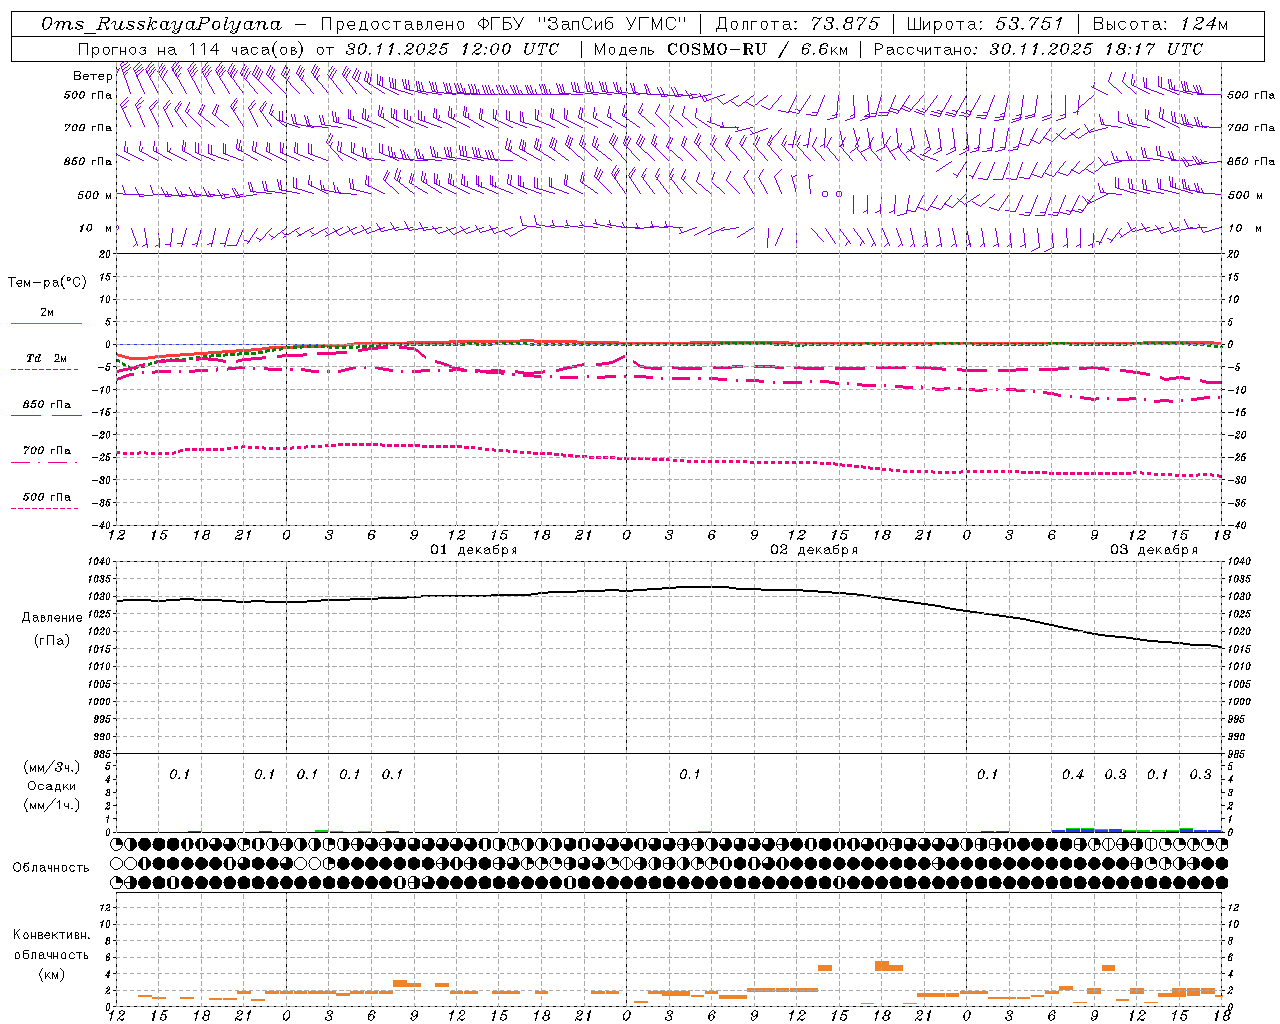Click the 'Высота: 124м' elevation text
The width and height of the screenshot is (1280, 1024).
[x=1160, y=24]
